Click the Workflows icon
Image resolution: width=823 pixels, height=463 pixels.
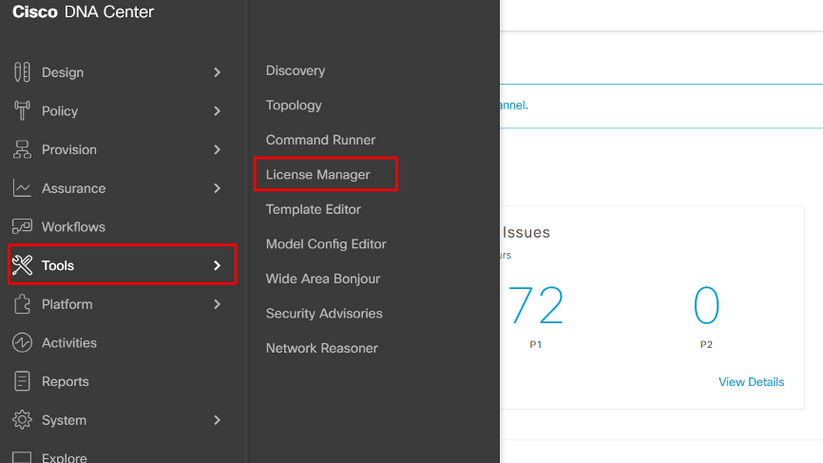[22, 227]
